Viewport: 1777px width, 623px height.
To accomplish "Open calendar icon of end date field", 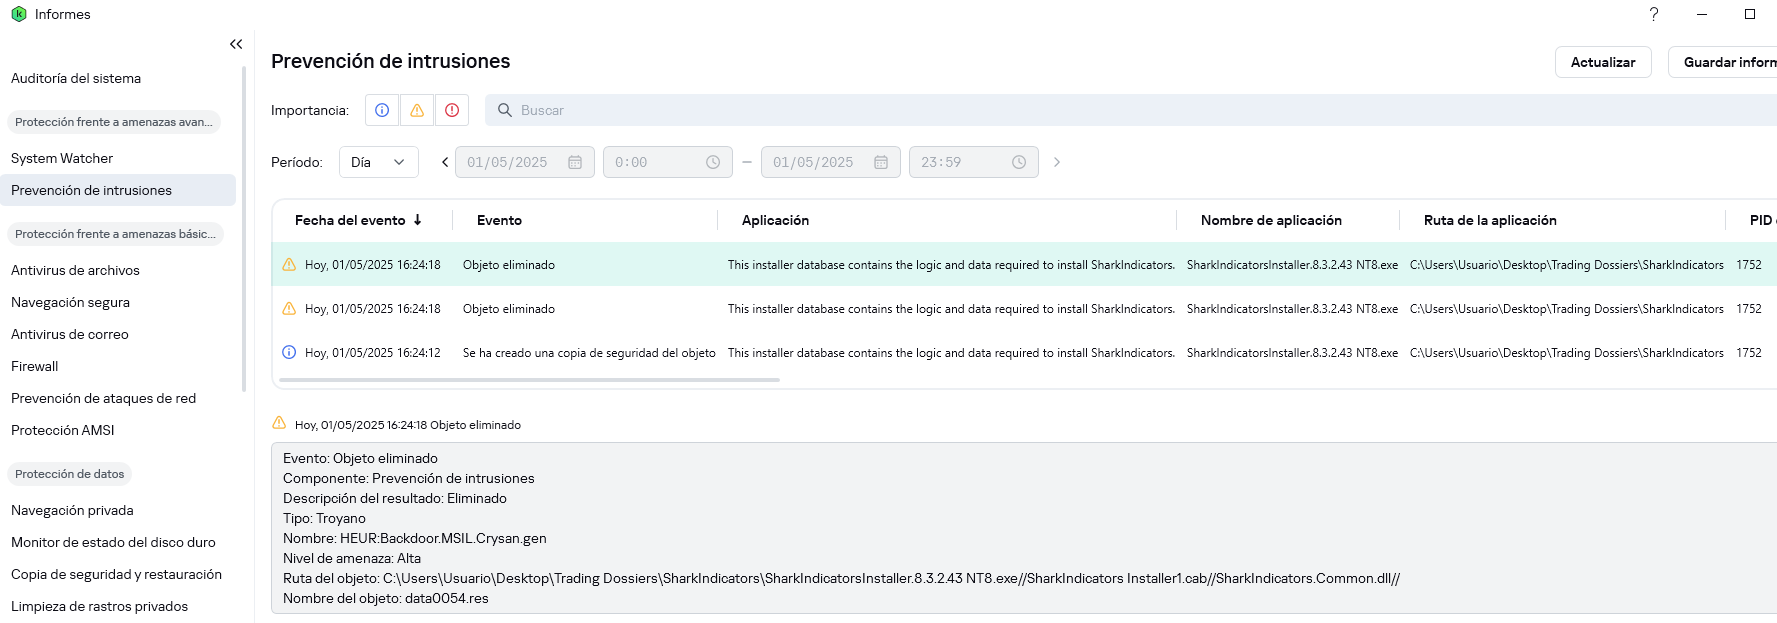I will pos(881,162).
